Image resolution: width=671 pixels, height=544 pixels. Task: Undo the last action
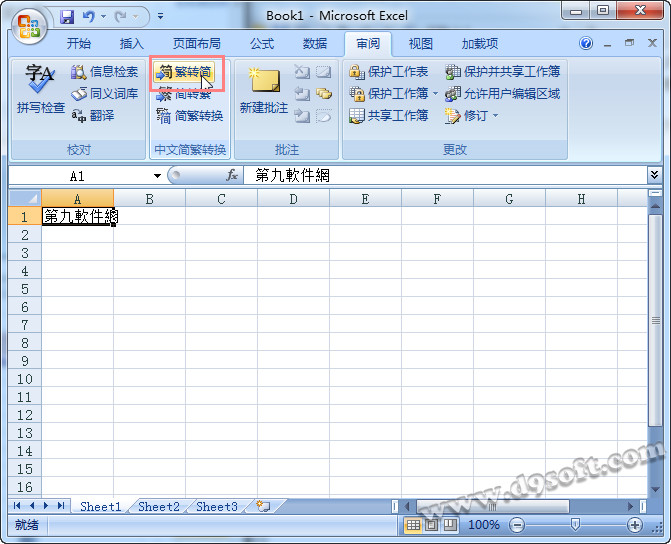[x=89, y=17]
